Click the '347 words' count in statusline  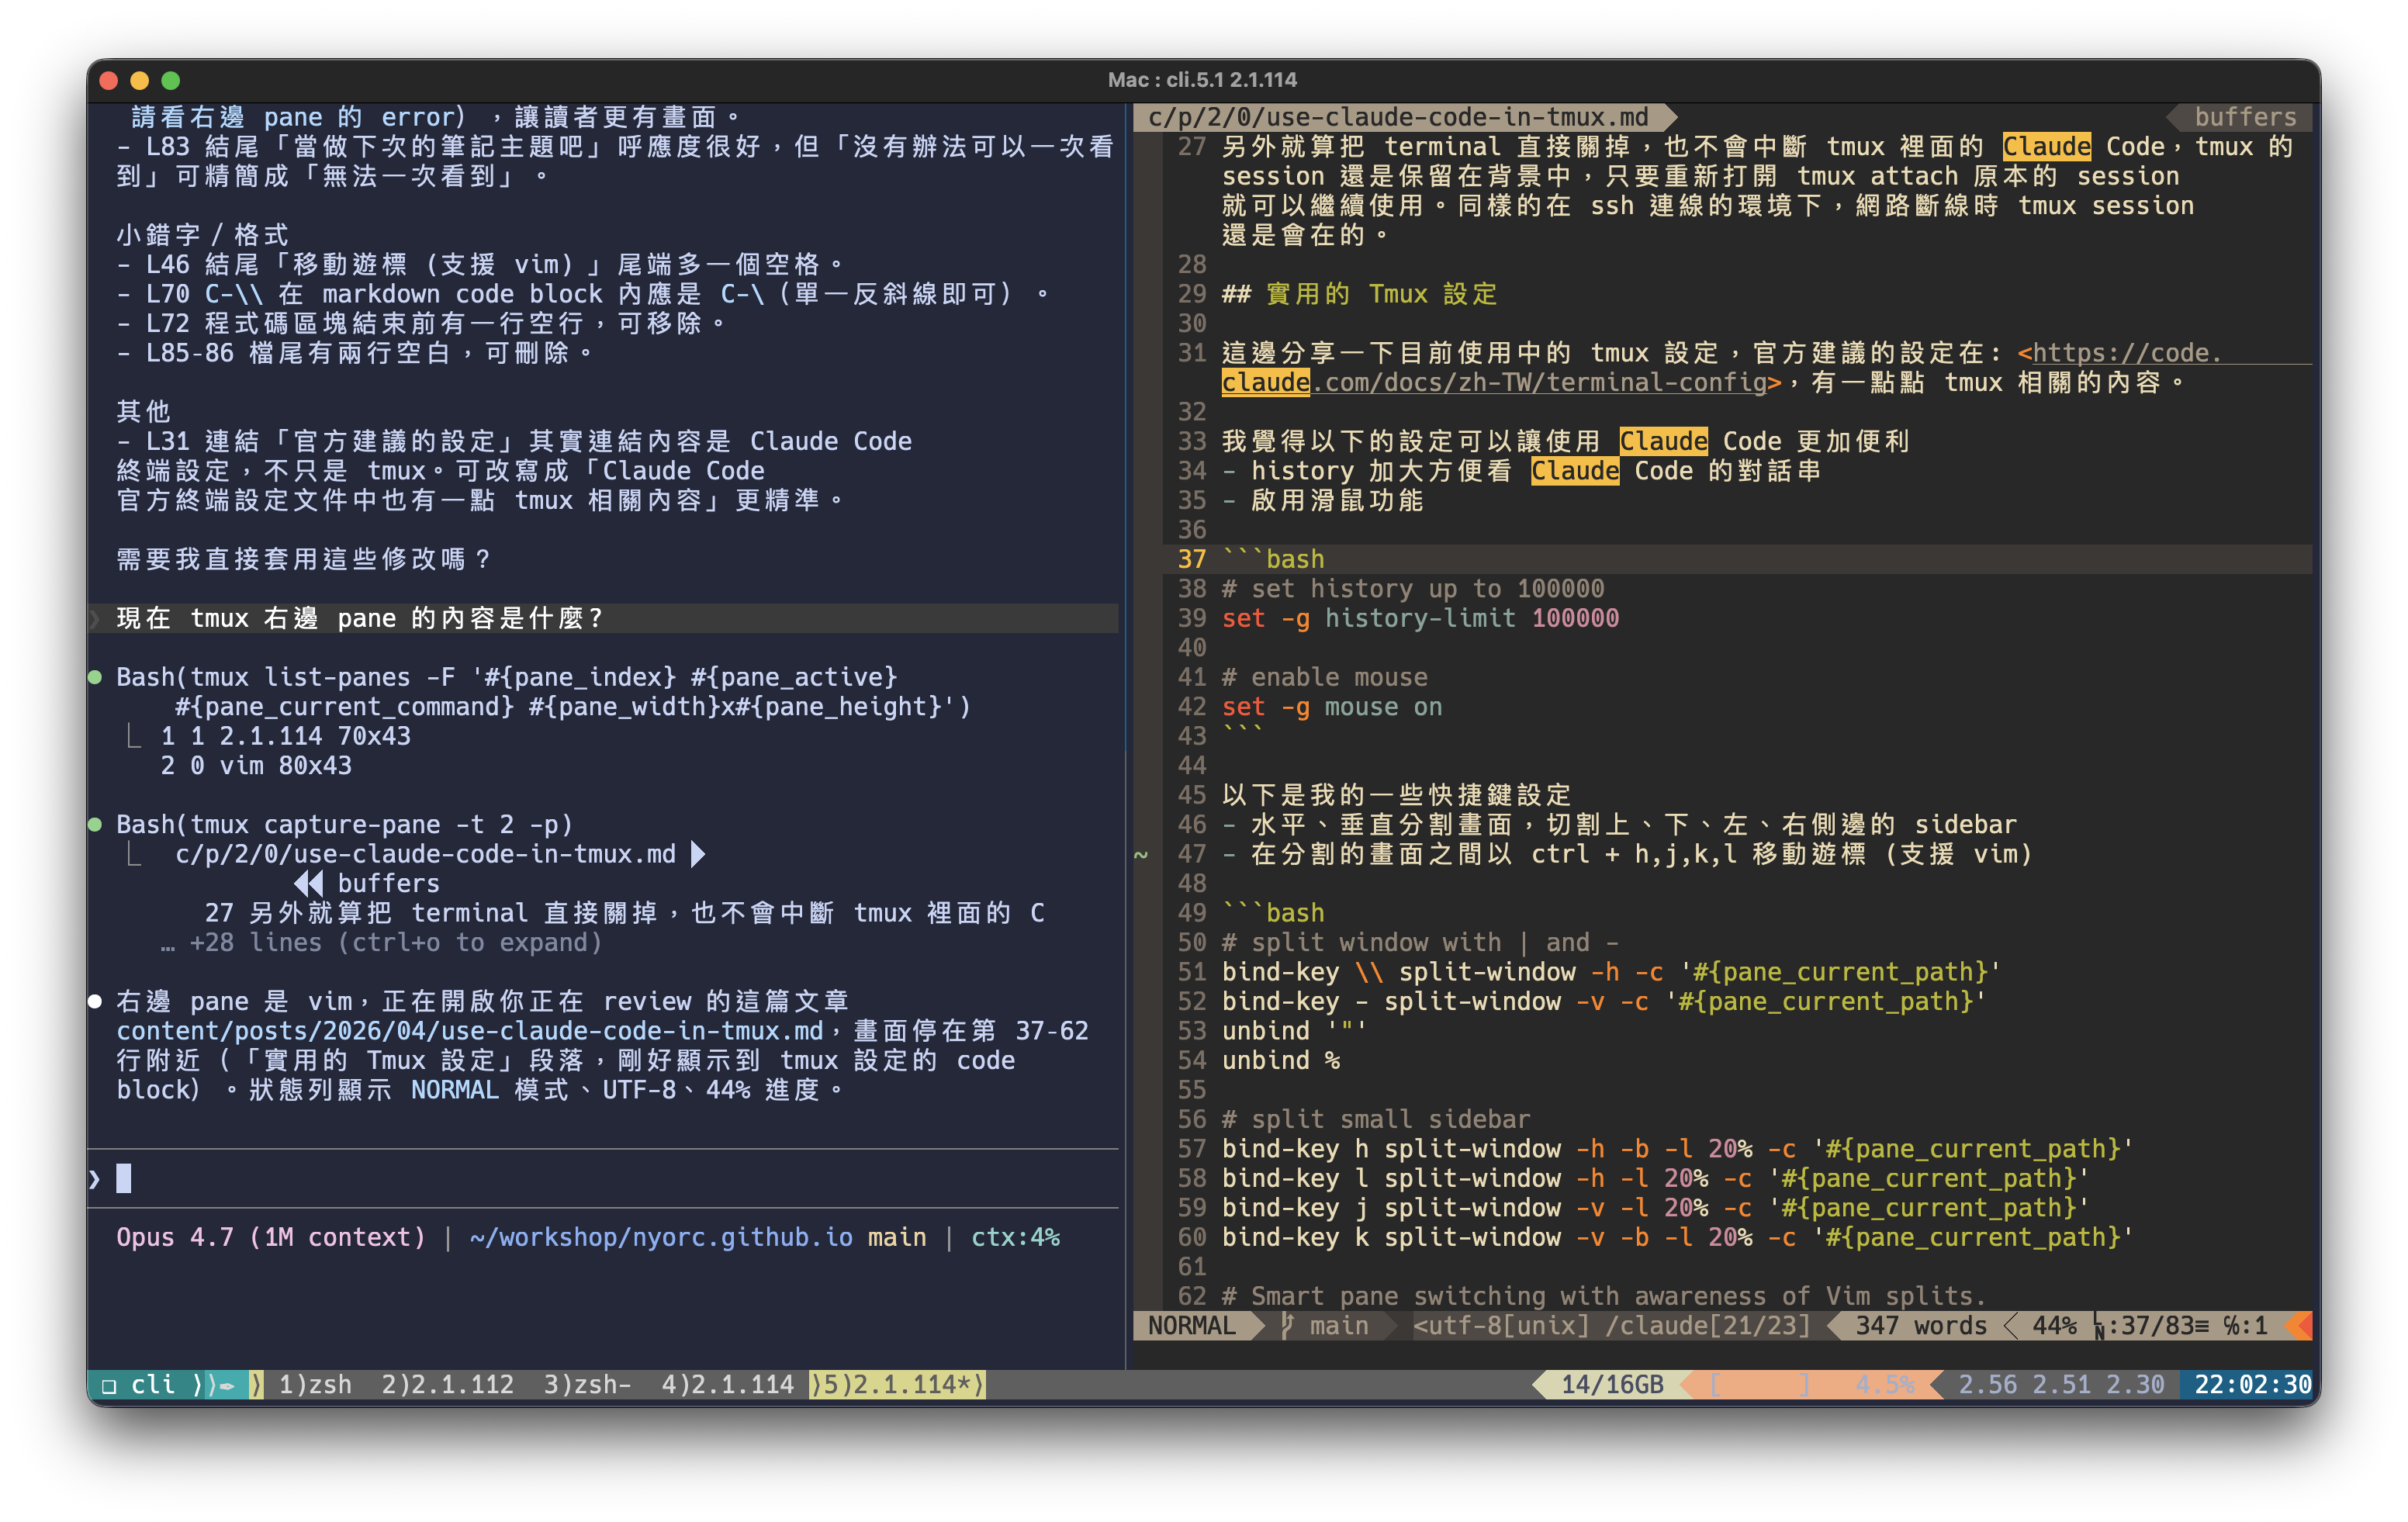[x=1921, y=1325]
